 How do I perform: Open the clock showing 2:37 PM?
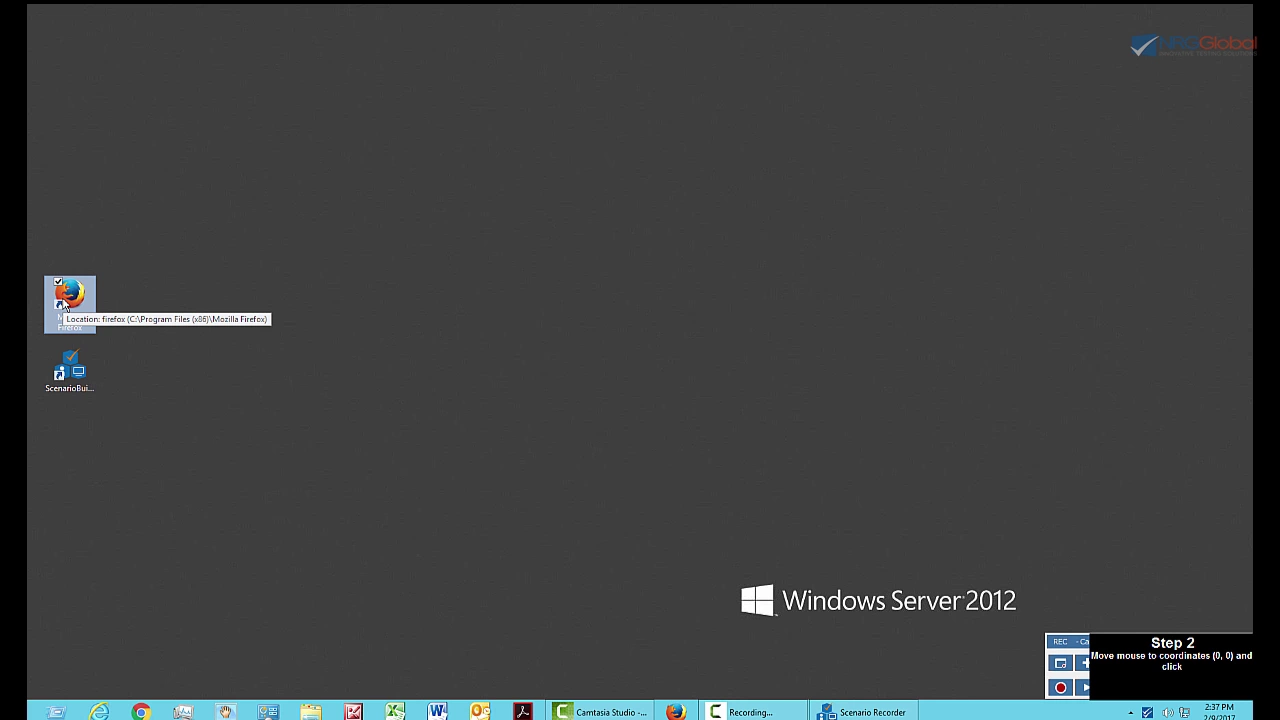pyautogui.click(x=1219, y=712)
